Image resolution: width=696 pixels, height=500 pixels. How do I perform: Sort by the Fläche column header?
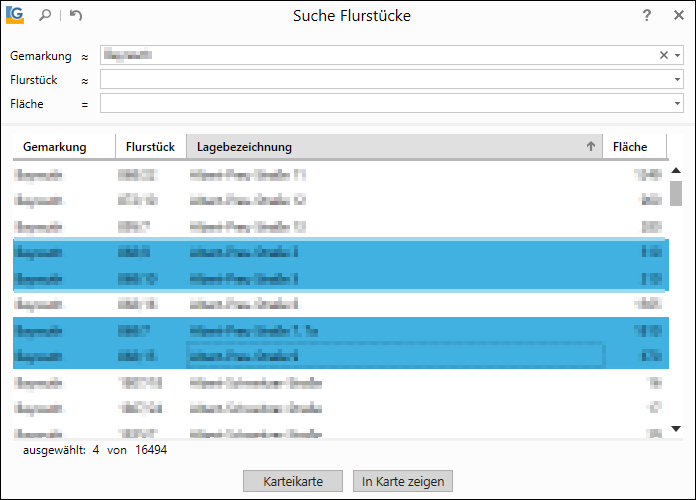pos(630,147)
